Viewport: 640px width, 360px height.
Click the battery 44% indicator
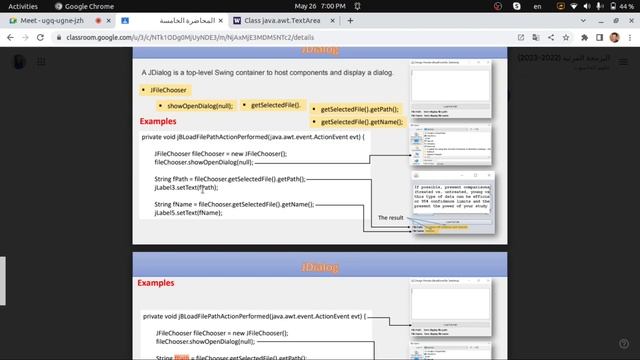[622, 6]
